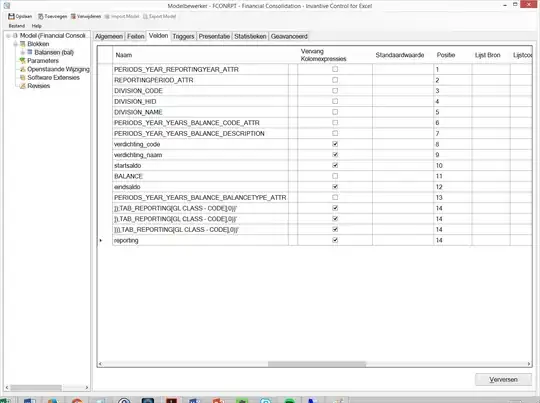Click the Vervang Kolomexpressies column header
The width and height of the screenshot is (540, 403).
click(x=335, y=55)
